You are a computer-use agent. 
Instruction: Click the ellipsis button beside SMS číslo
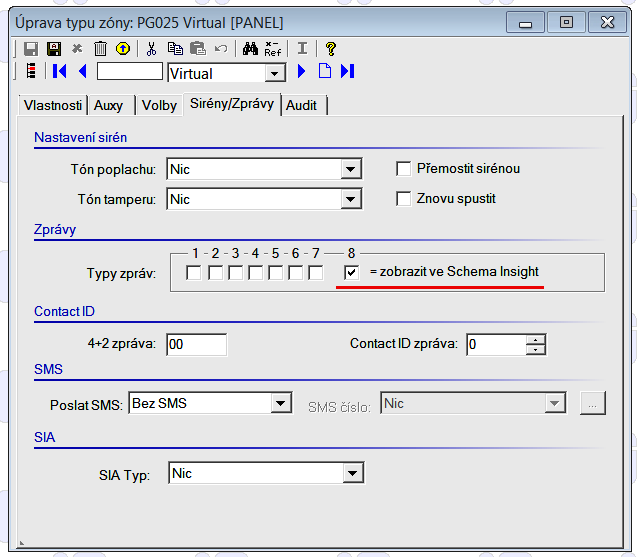[593, 404]
